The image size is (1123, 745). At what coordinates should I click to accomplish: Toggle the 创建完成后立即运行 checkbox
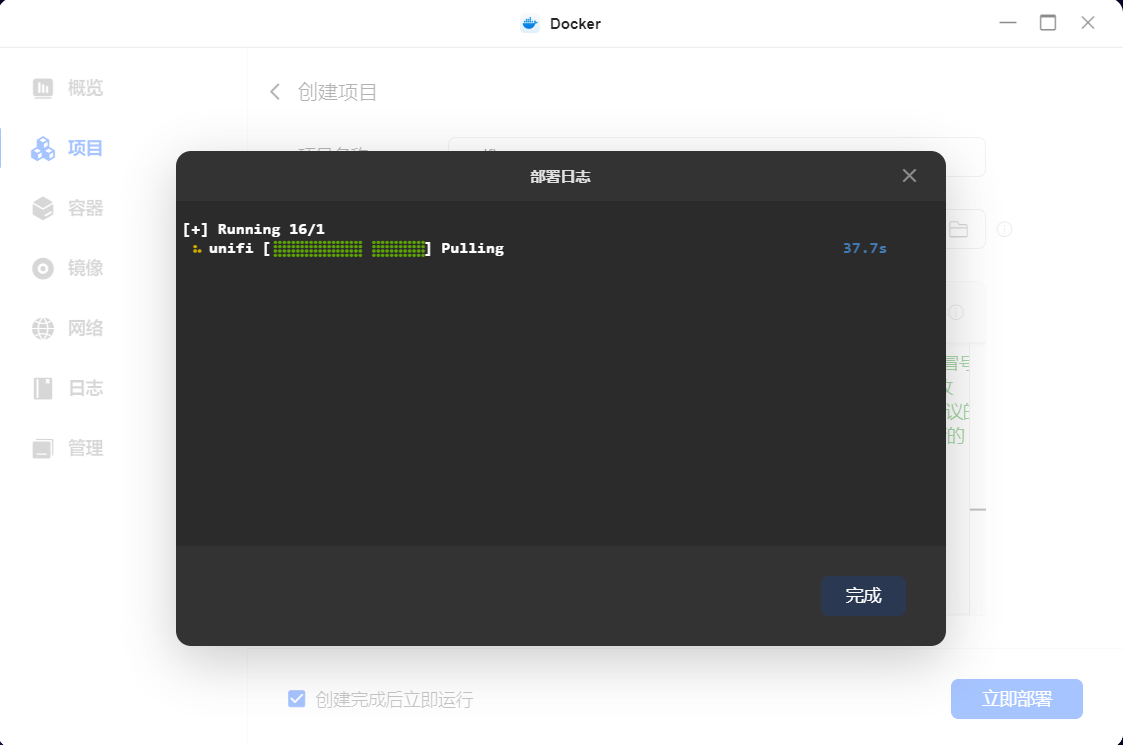pyautogui.click(x=297, y=699)
